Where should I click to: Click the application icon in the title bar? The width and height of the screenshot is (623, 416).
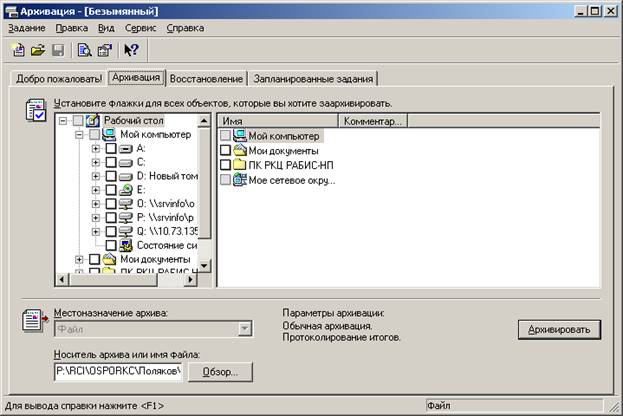[x=11, y=11]
